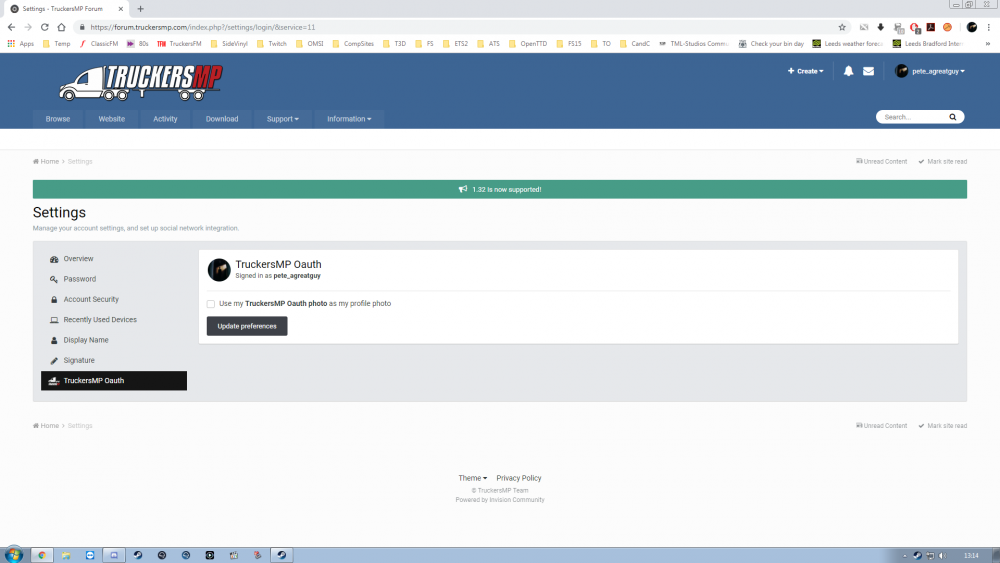This screenshot has width=1000, height=563.
Task: Open the Theme selector in footer
Action: coord(472,478)
